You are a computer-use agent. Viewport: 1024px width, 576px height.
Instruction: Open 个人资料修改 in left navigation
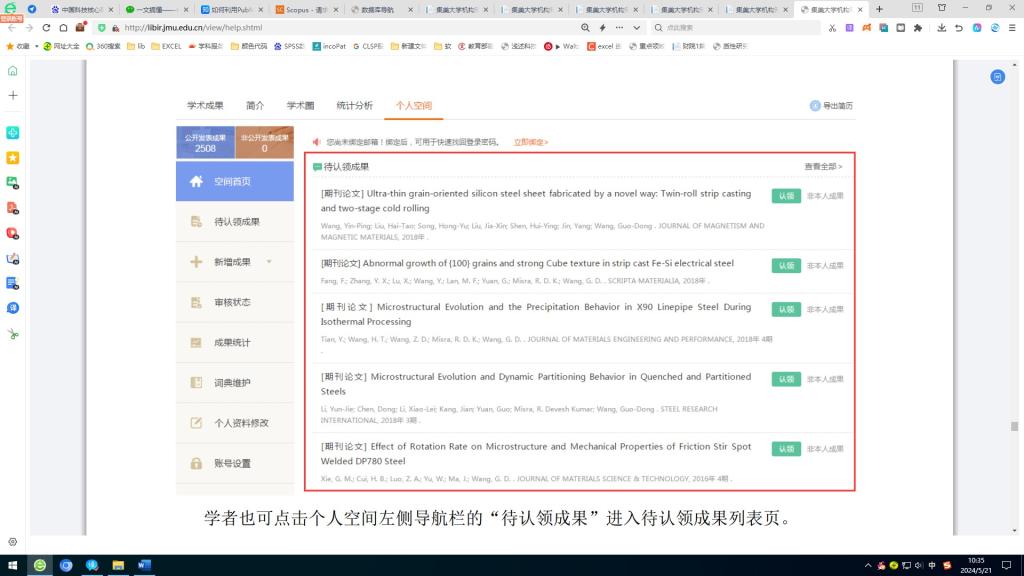[235, 423]
